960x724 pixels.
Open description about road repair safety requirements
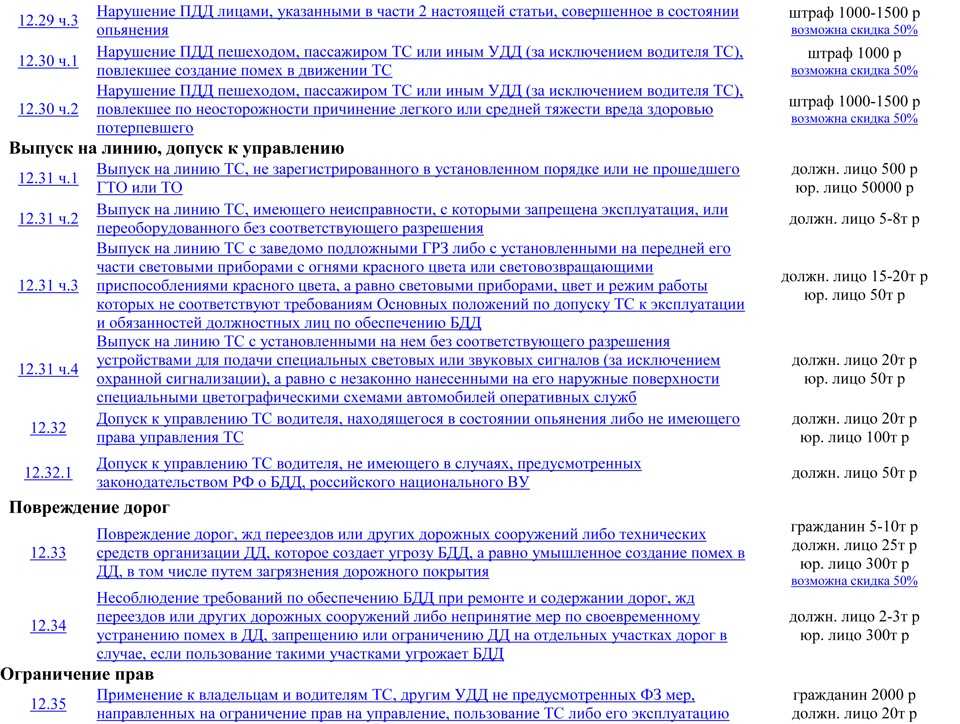pos(411,625)
